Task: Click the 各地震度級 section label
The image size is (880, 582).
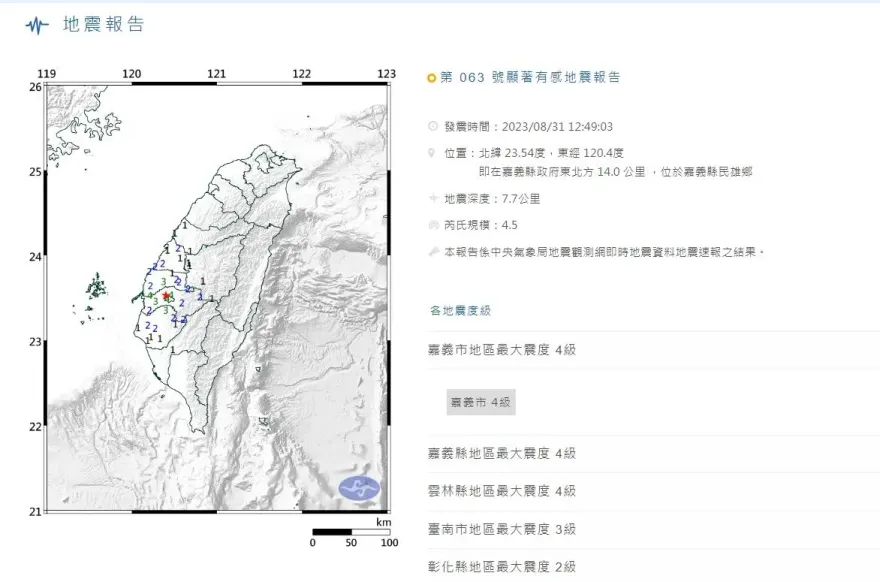Action: (x=460, y=311)
